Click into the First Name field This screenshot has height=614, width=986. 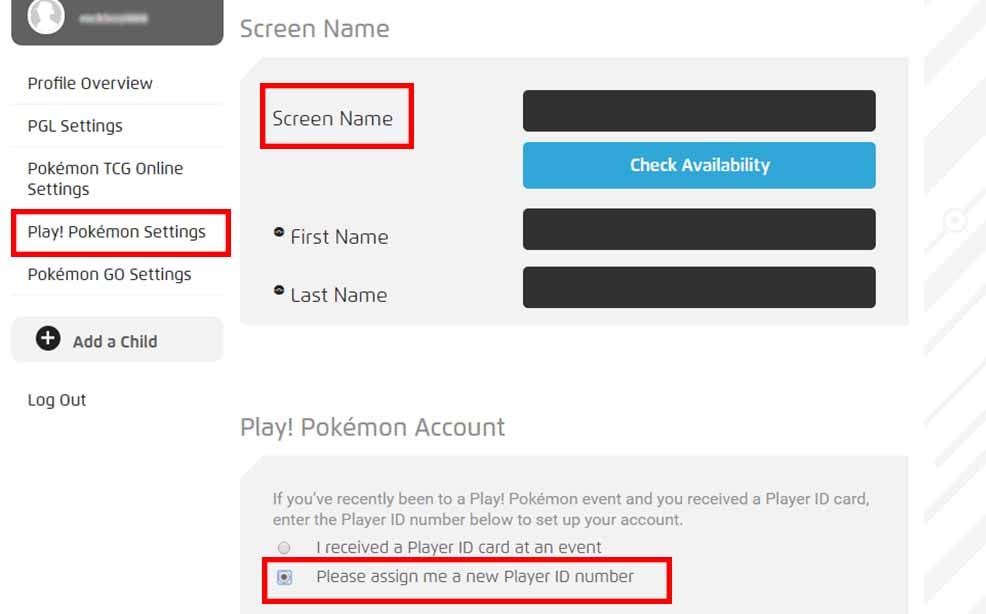click(x=699, y=229)
